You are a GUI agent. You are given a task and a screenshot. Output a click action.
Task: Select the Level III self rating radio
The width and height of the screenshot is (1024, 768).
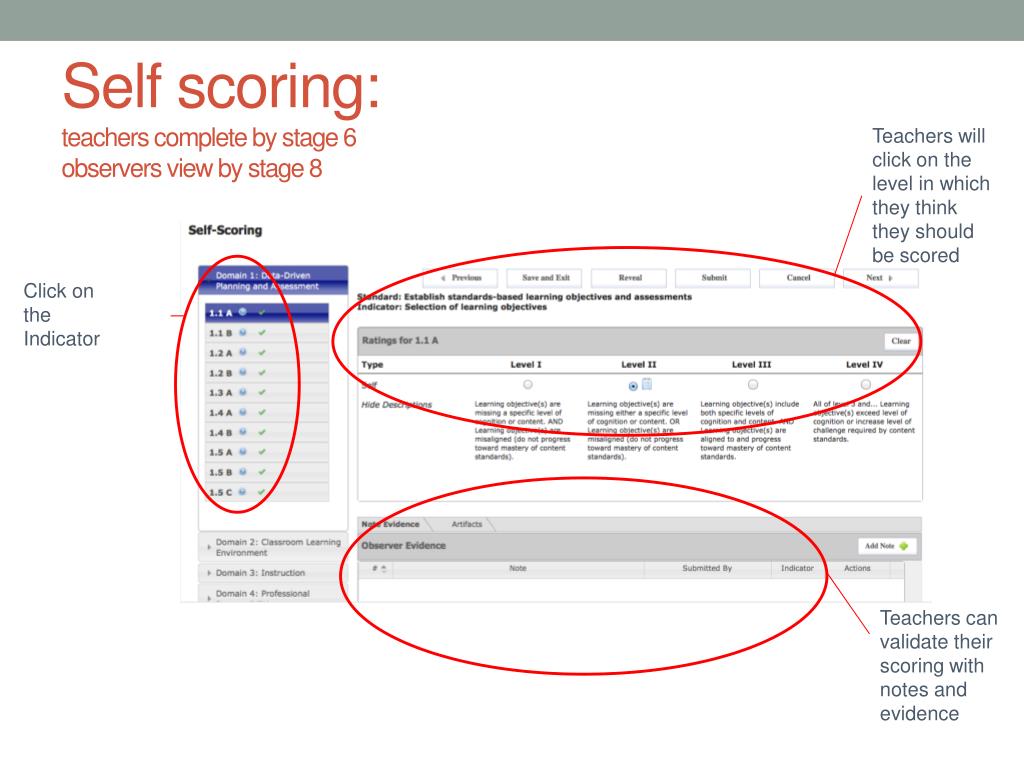(753, 385)
